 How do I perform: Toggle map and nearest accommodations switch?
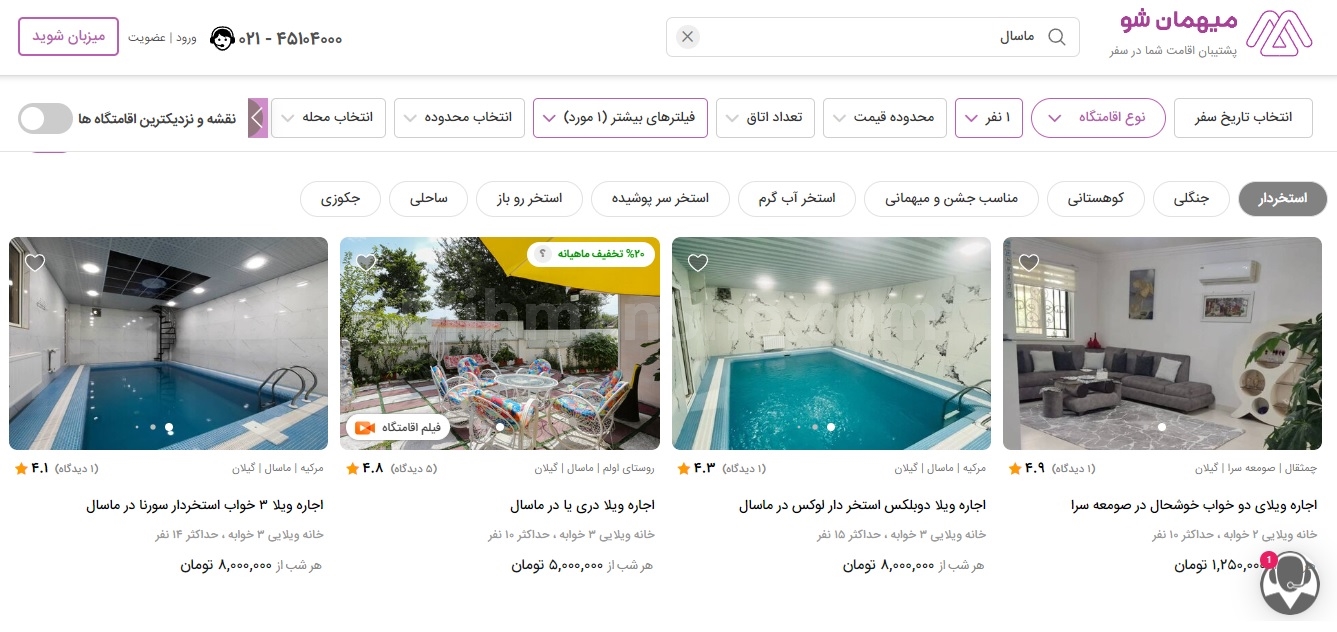(x=45, y=118)
